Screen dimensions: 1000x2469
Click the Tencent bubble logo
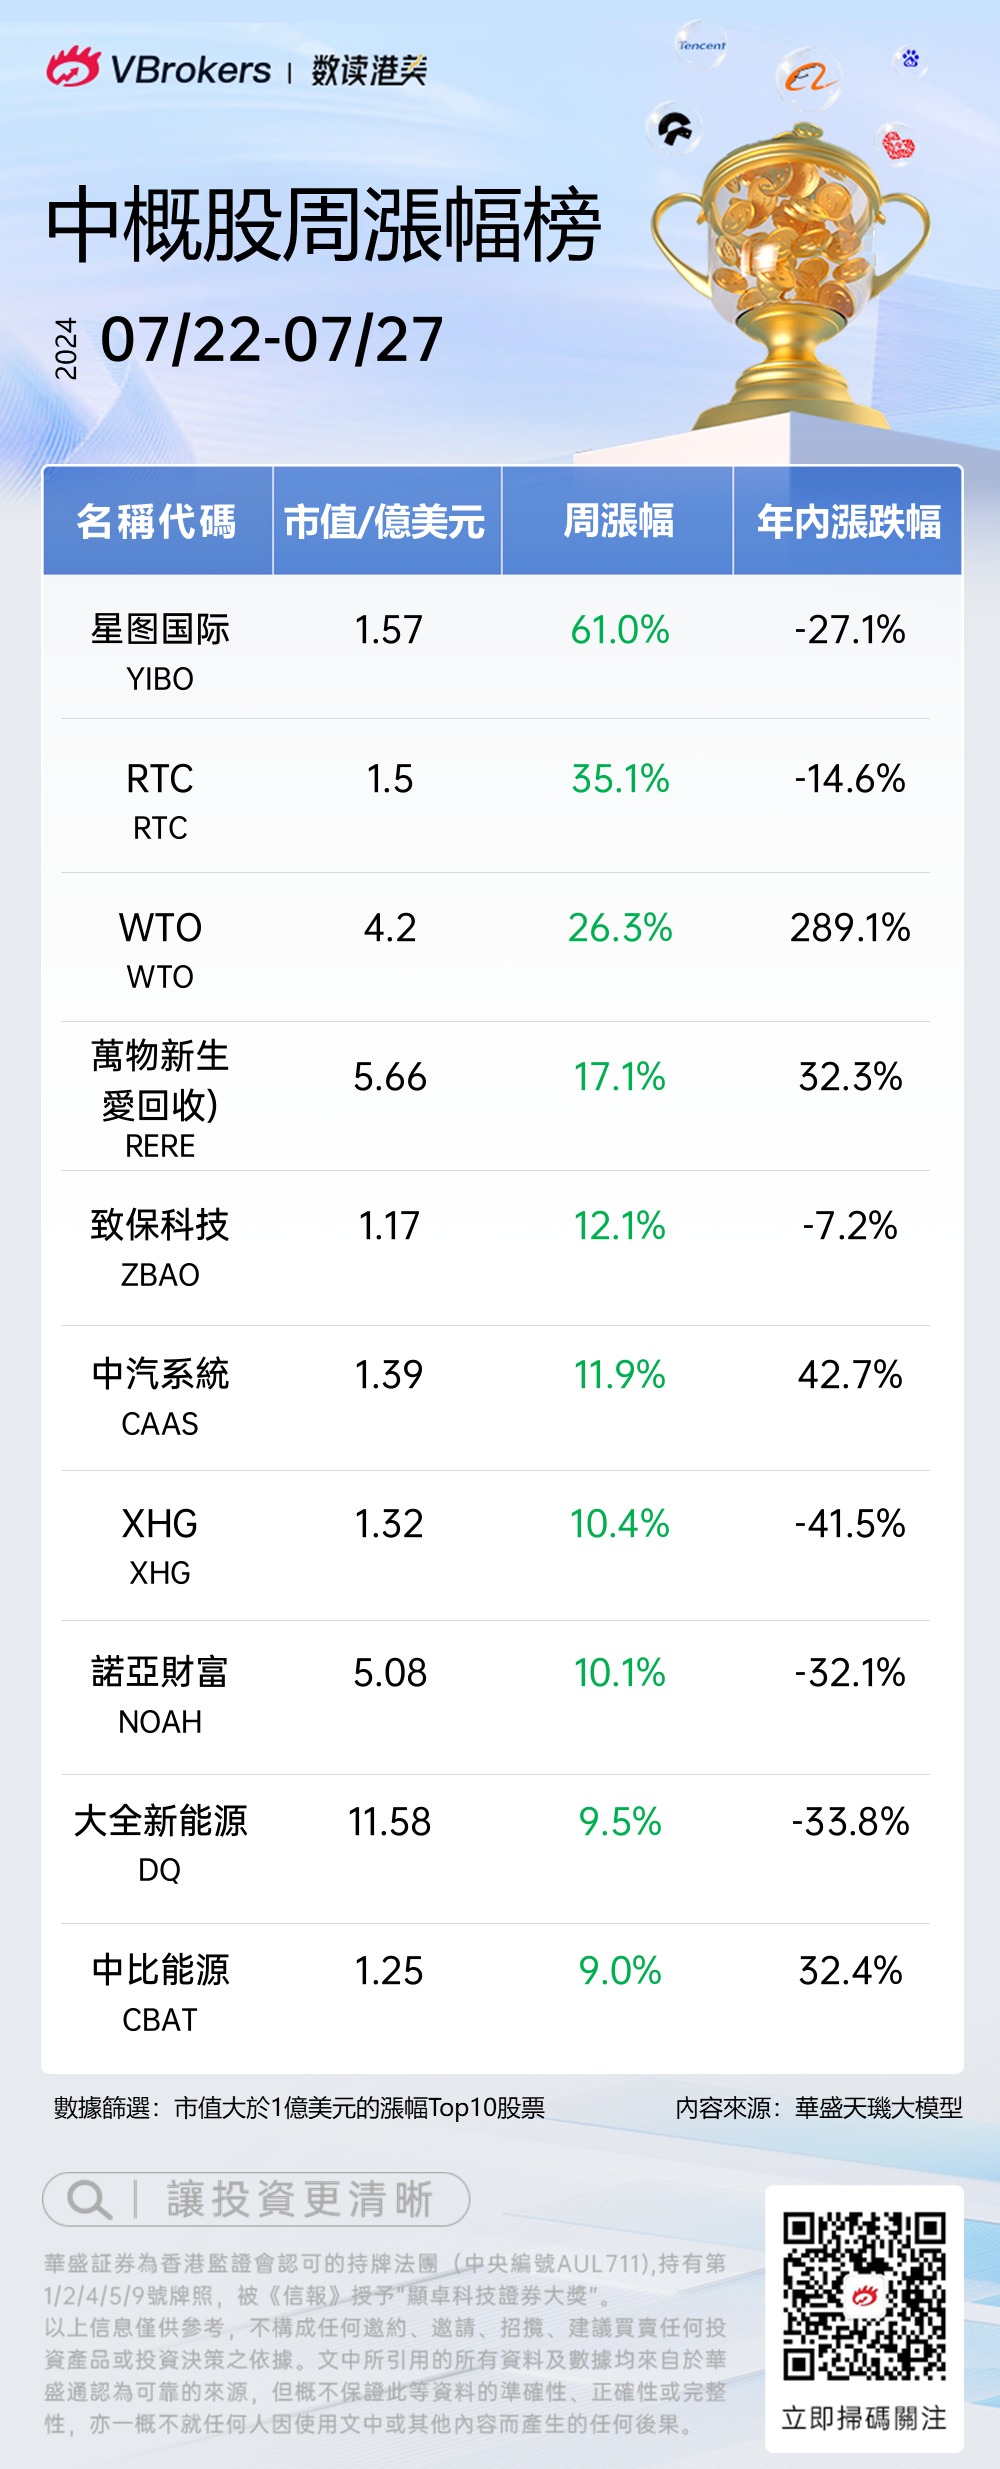click(701, 45)
